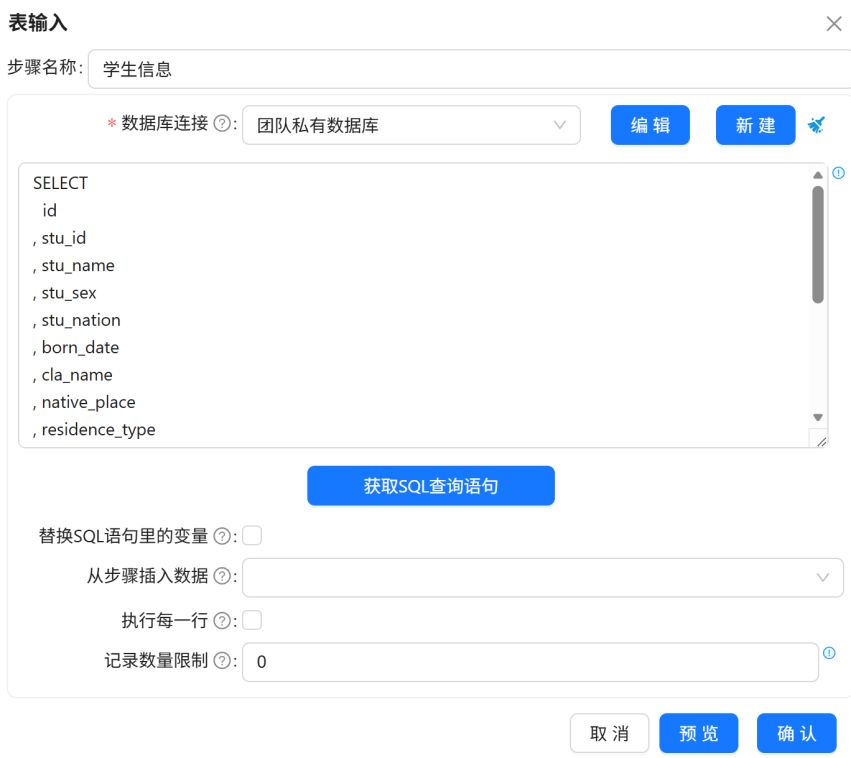This screenshot has width=851, height=758.
Task: Click the help icon for 从步骤插入数据
Action: [222, 576]
